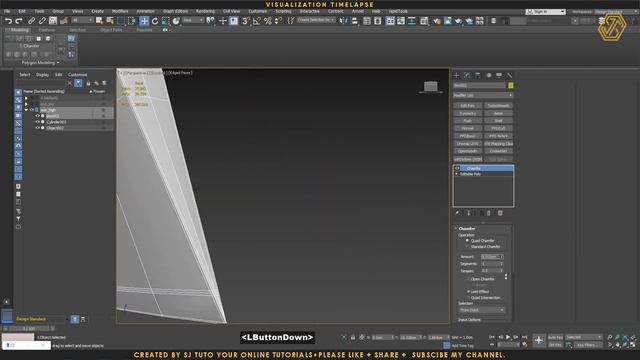This screenshot has width=640, height=360.
Task: Open the Motion command panel tab
Action: tap(488, 76)
